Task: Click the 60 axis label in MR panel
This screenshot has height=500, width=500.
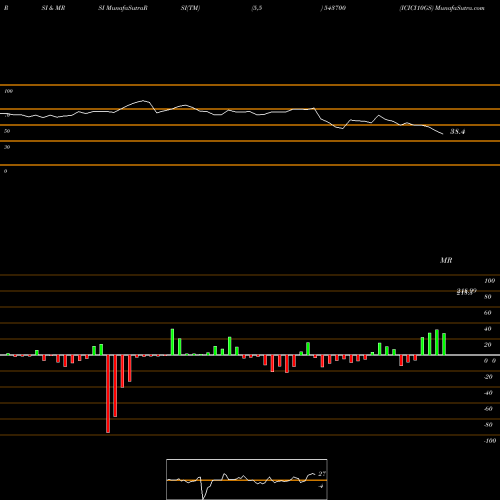Action: 487,313
